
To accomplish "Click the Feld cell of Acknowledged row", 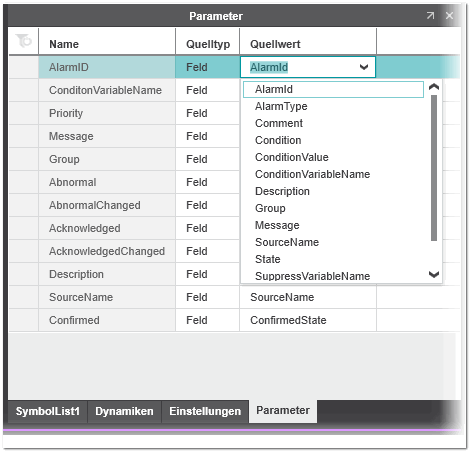I will [x=208, y=228].
